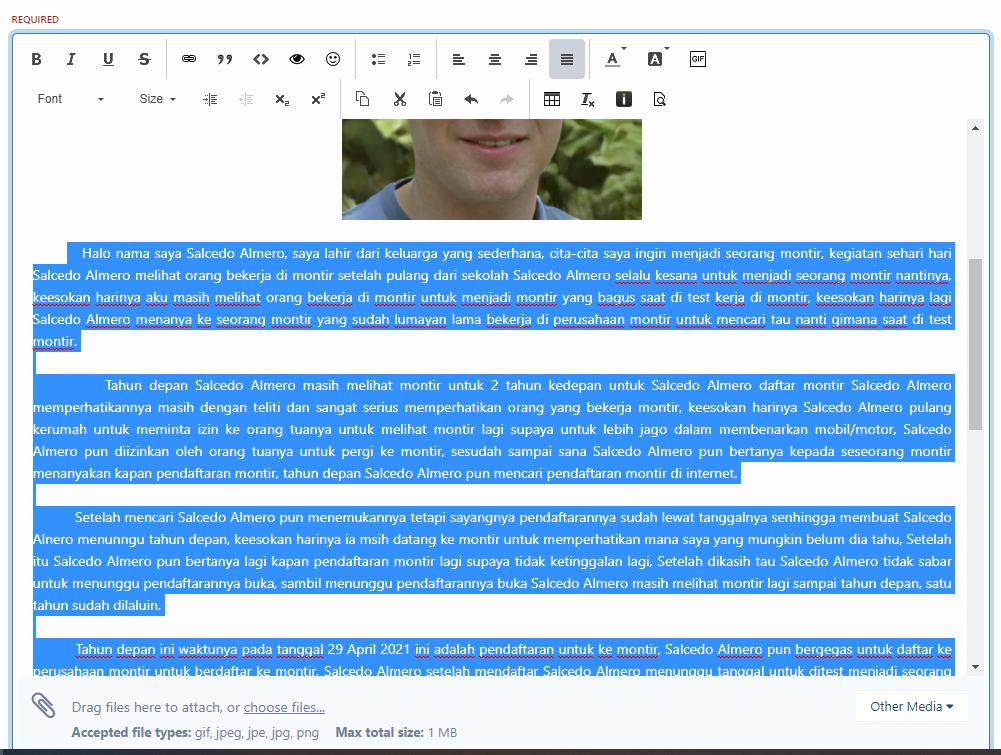Open the Size dropdown
1001x755 pixels.
pos(157,99)
